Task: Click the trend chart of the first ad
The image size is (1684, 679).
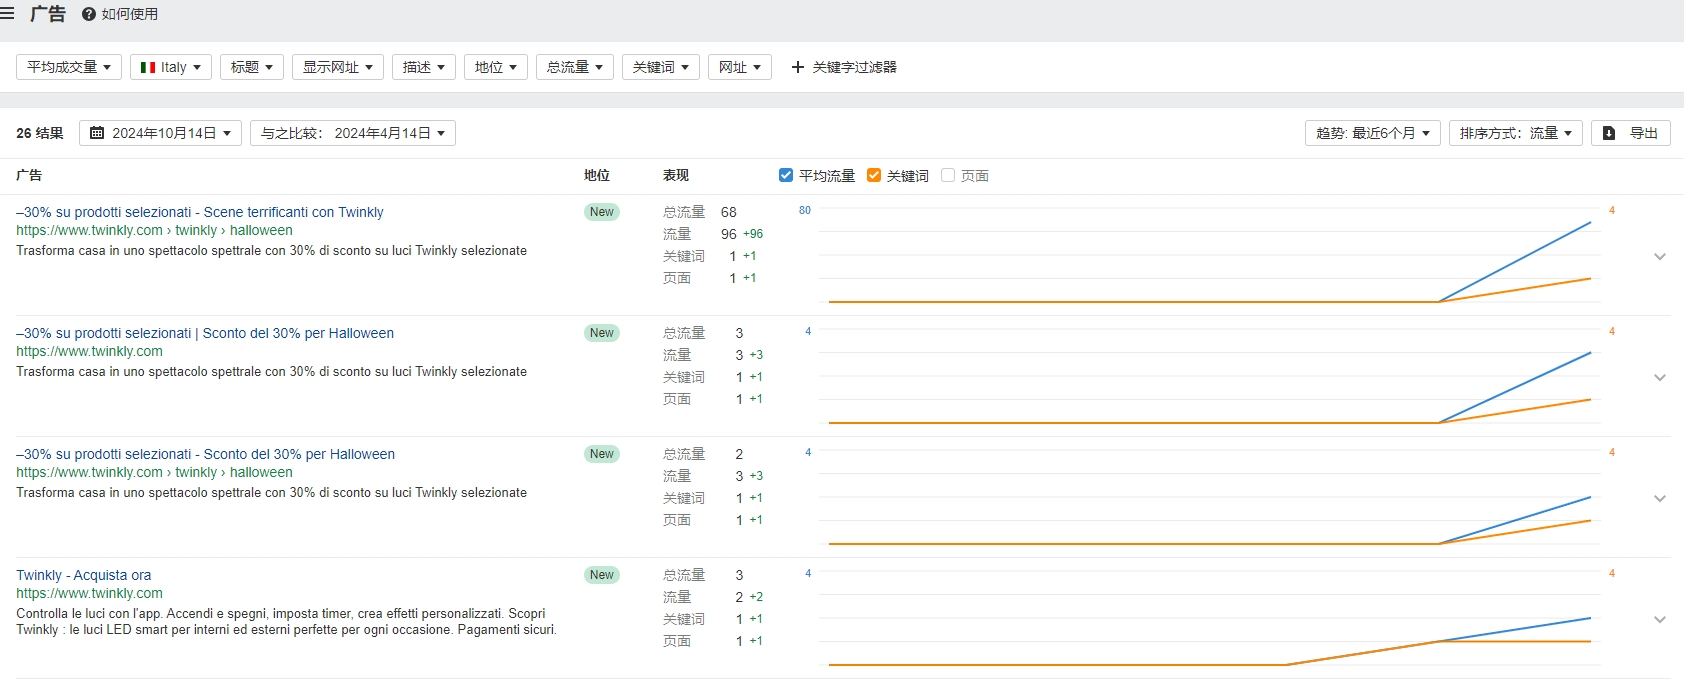Action: [1210, 256]
